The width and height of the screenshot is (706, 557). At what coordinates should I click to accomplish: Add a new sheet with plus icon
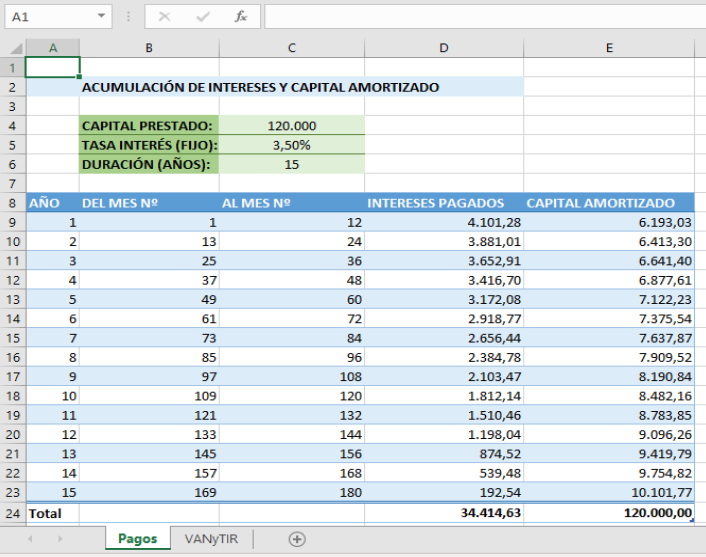[297, 539]
